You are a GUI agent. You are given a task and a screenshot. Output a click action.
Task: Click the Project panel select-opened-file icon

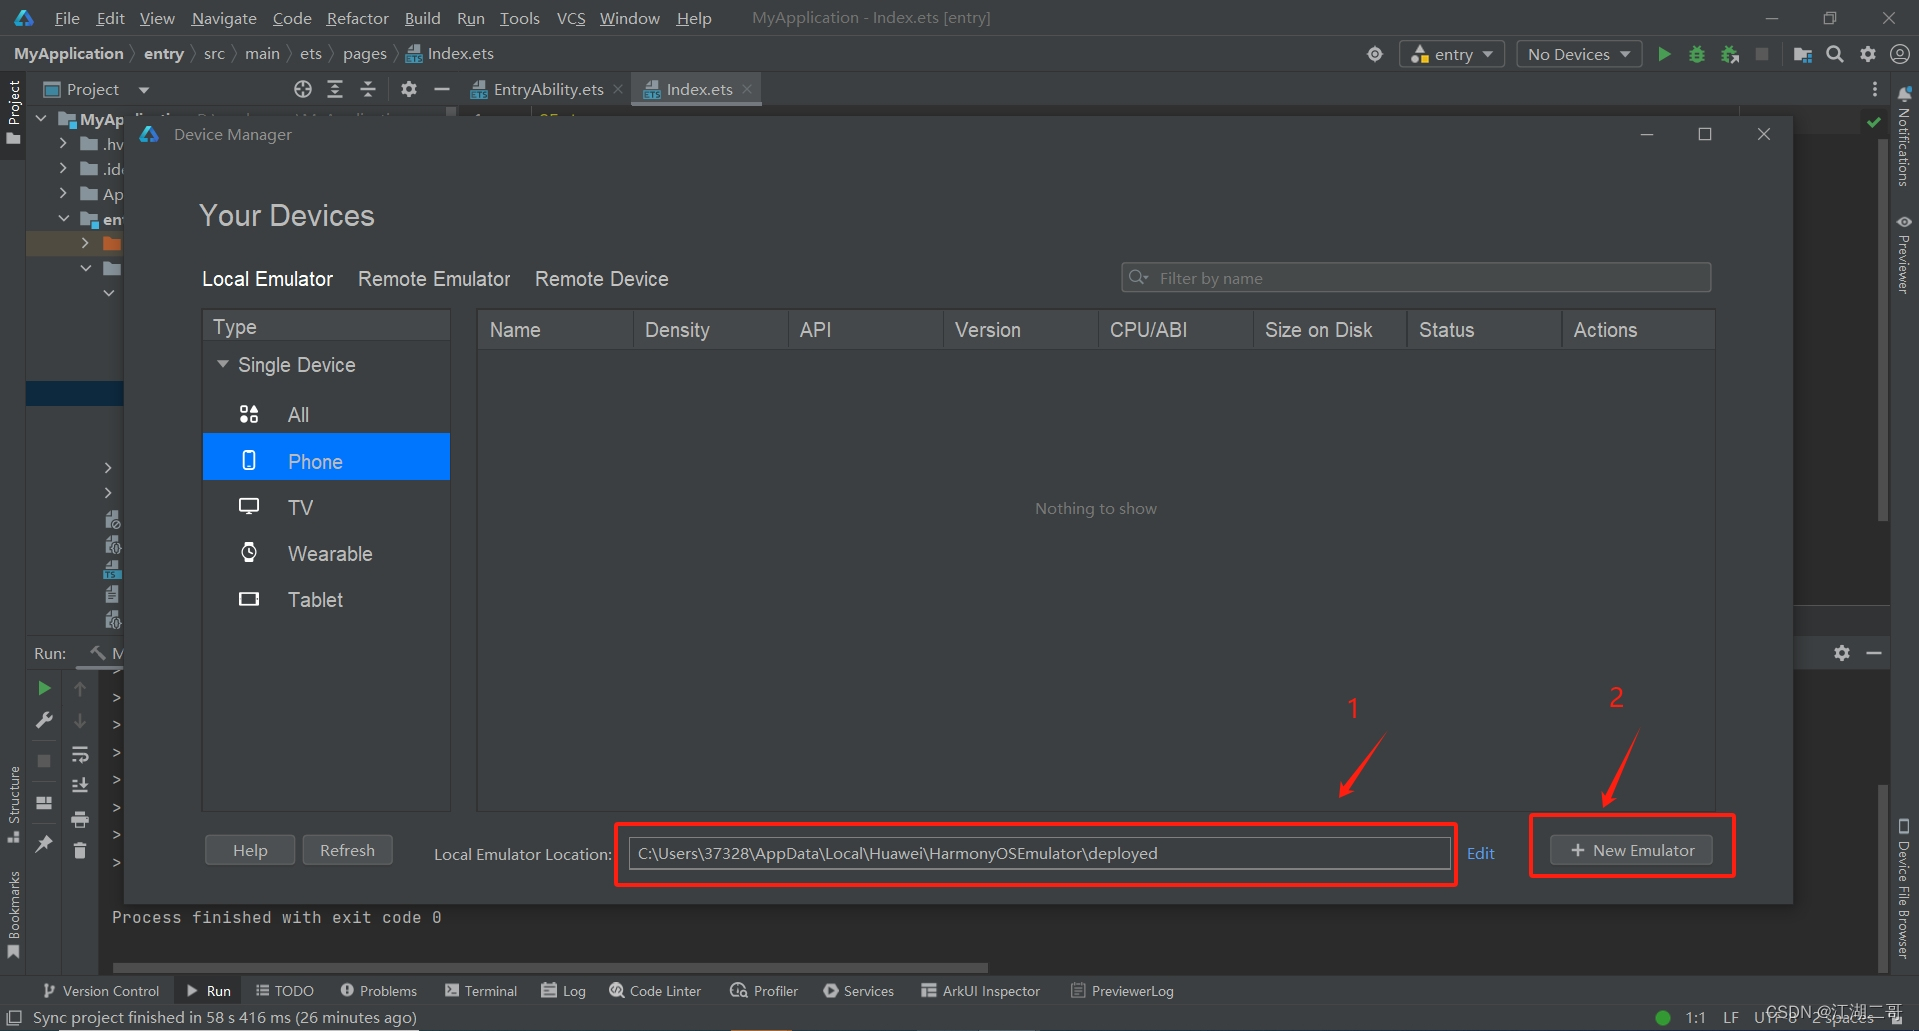[x=303, y=89]
